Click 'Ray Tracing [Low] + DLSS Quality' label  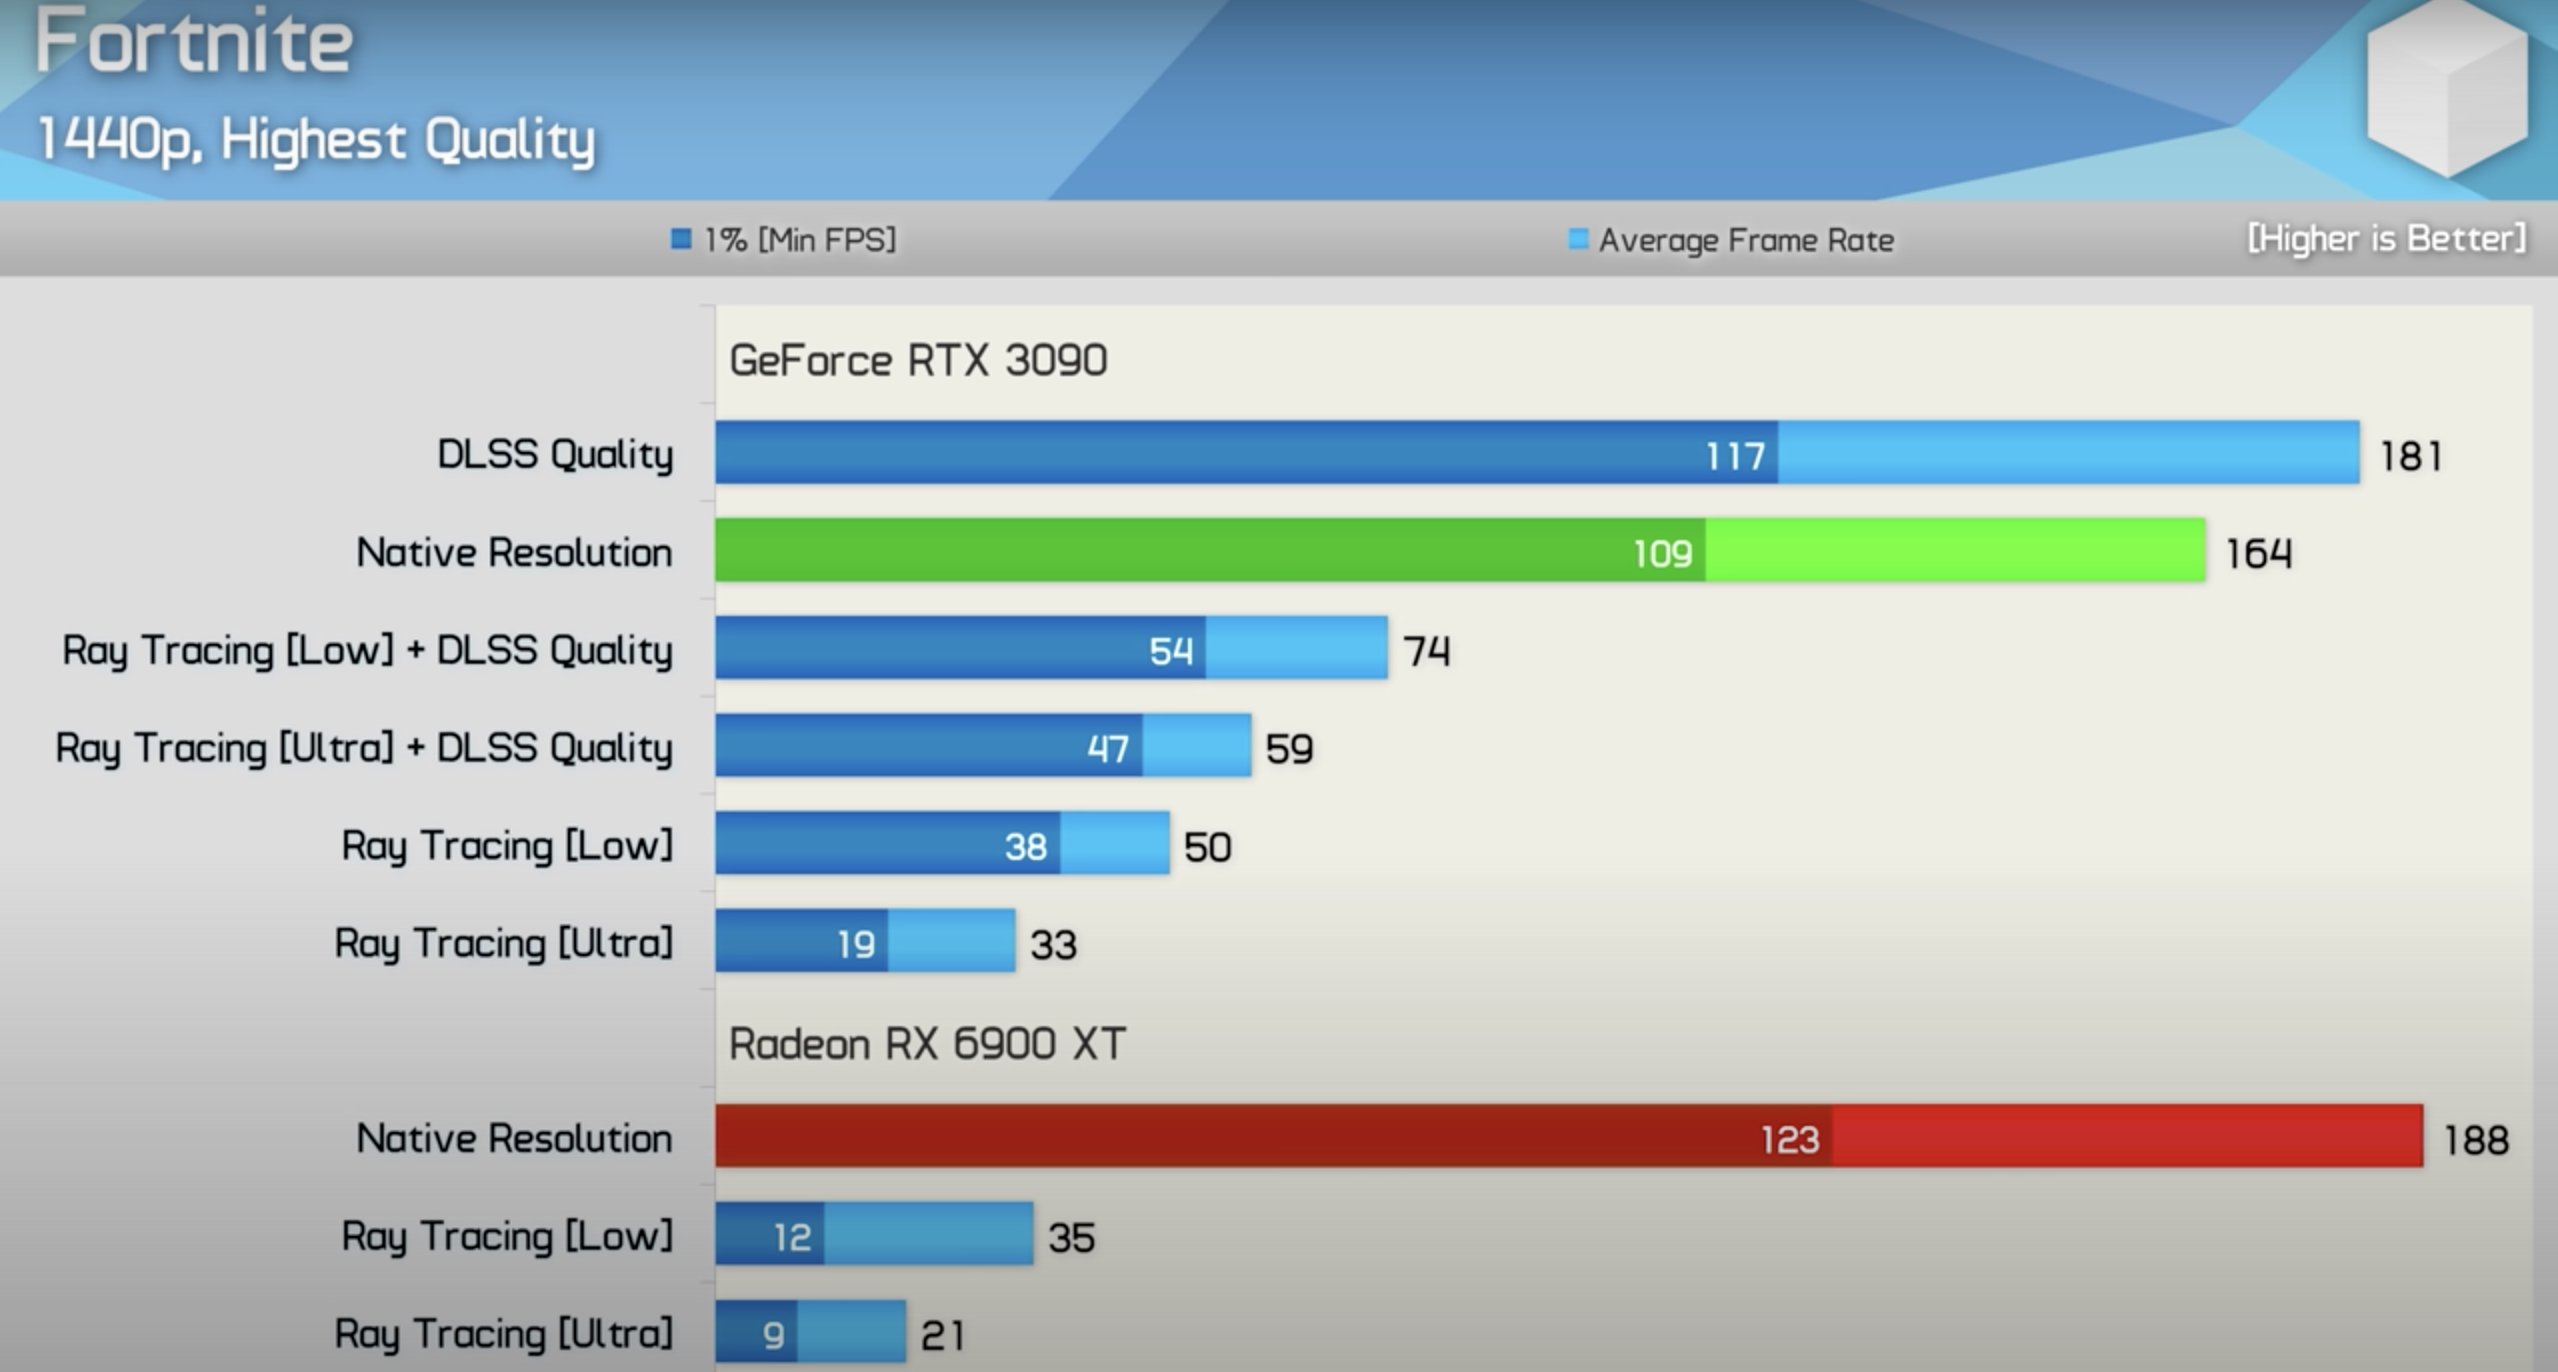pos(368,651)
